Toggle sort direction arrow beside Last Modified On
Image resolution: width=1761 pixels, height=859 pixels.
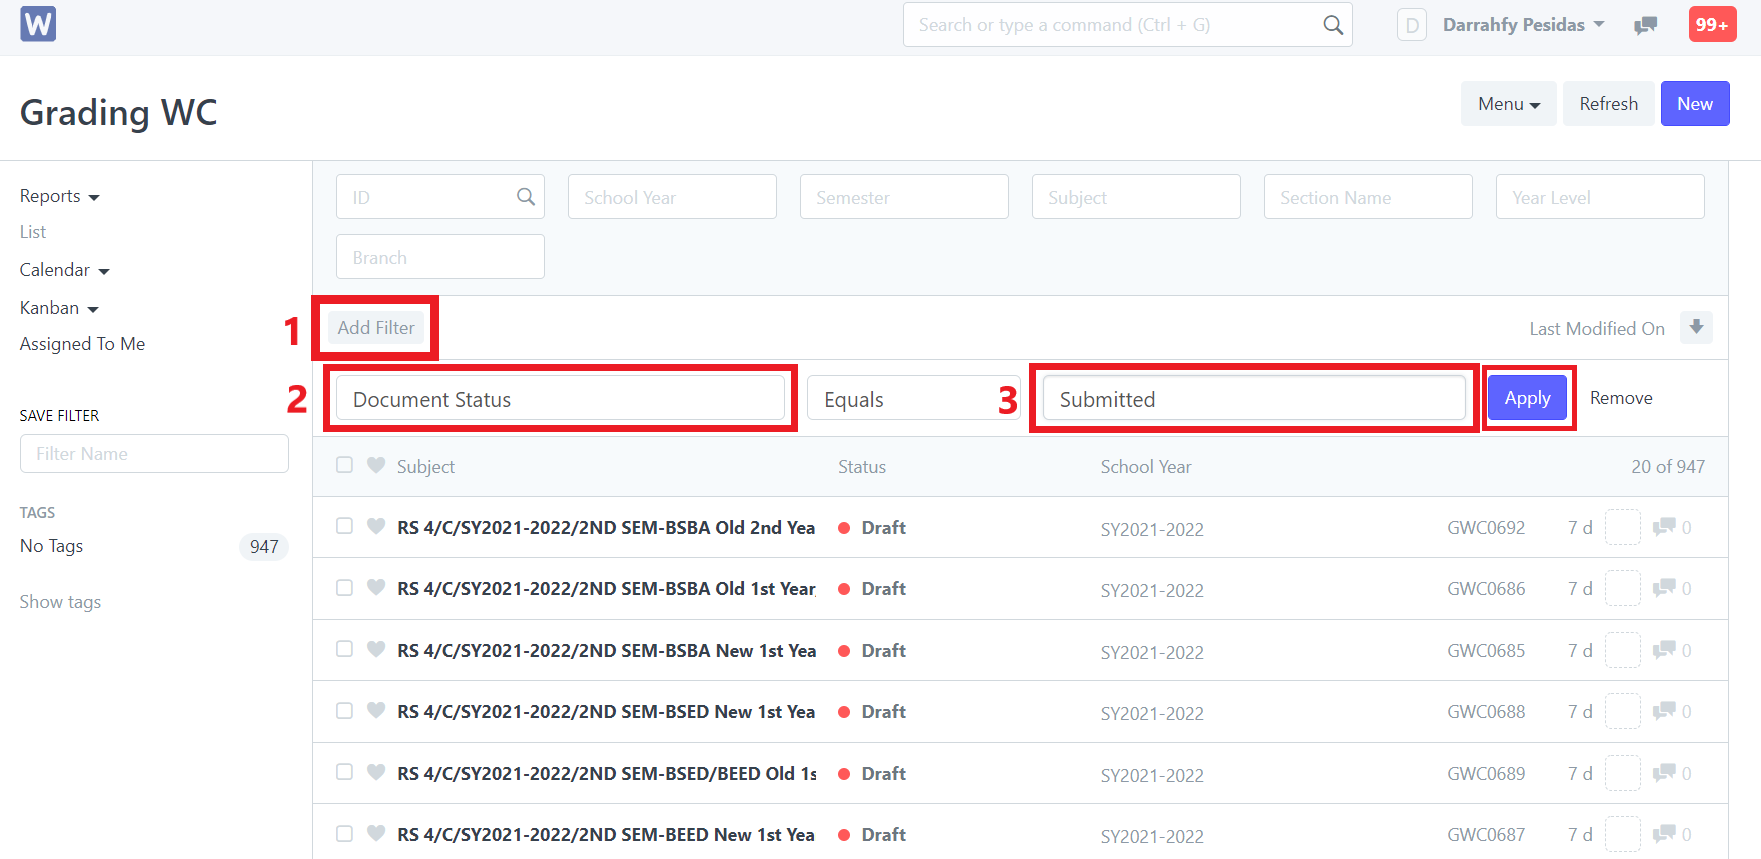pos(1696,327)
